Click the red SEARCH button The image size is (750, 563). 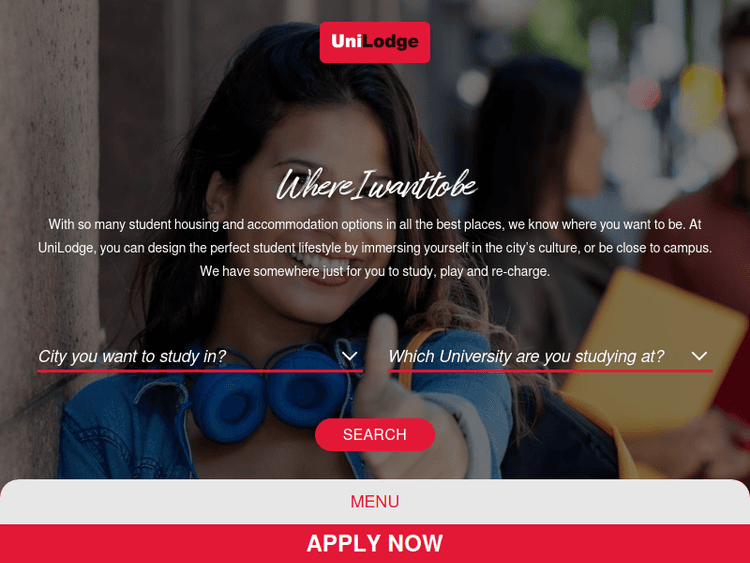[375, 434]
